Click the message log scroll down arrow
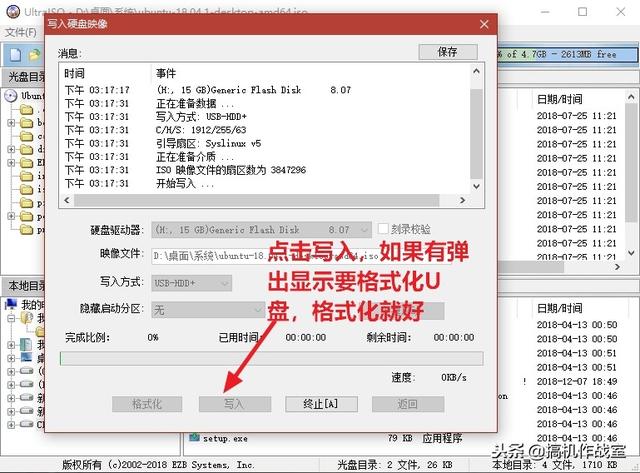This screenshot has height=473, width=640. click(476, 186)
